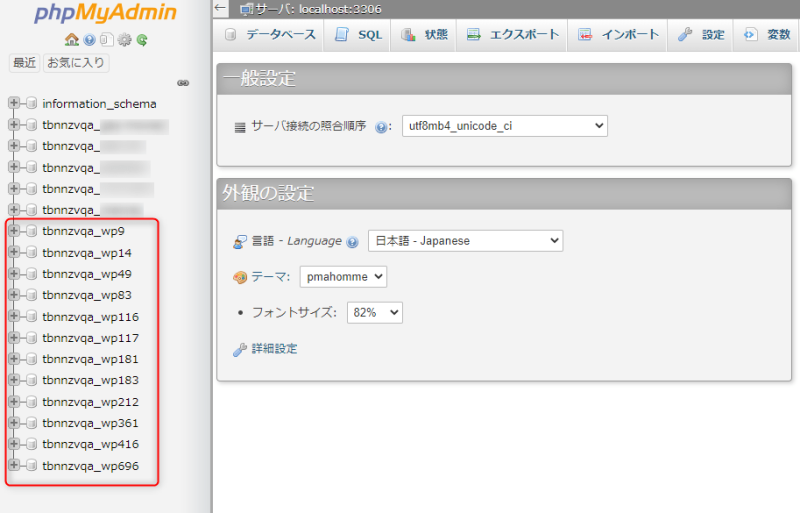This screenshot has width=800, height=513.
Task: Click the server icon beside localhost:3306
Action: [x=246, y=9]
